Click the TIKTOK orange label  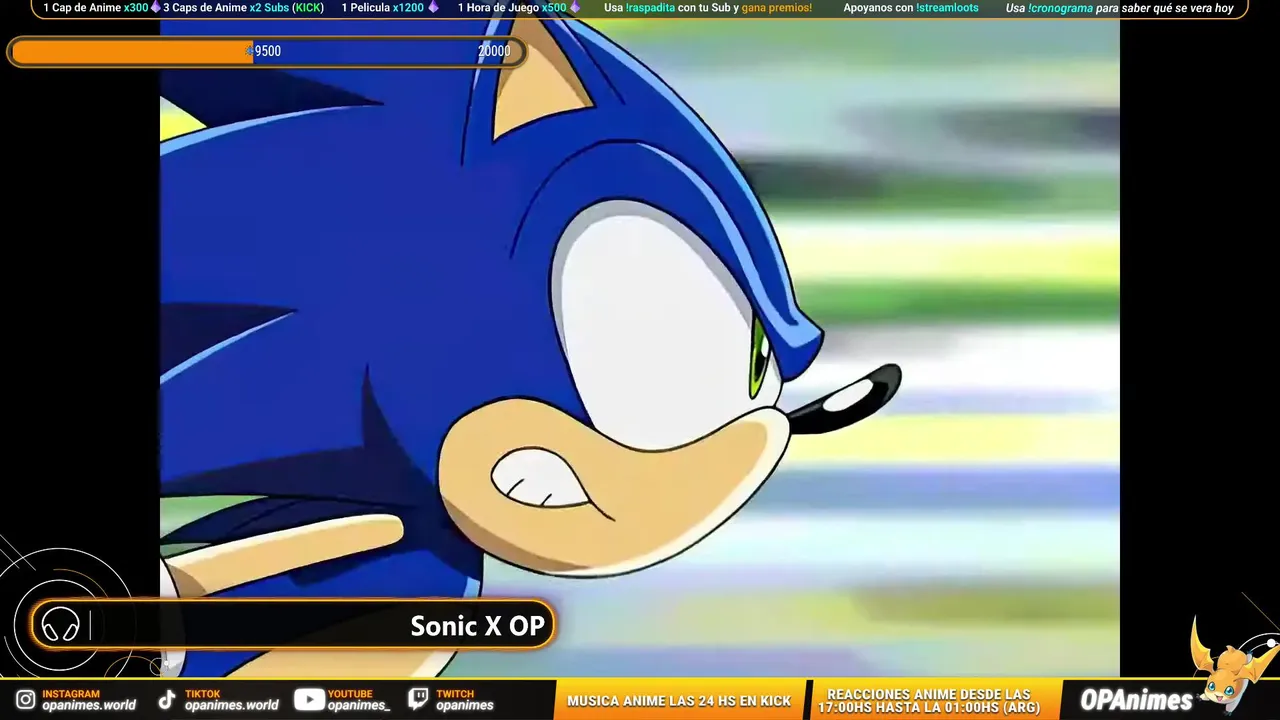click(203, 693)
